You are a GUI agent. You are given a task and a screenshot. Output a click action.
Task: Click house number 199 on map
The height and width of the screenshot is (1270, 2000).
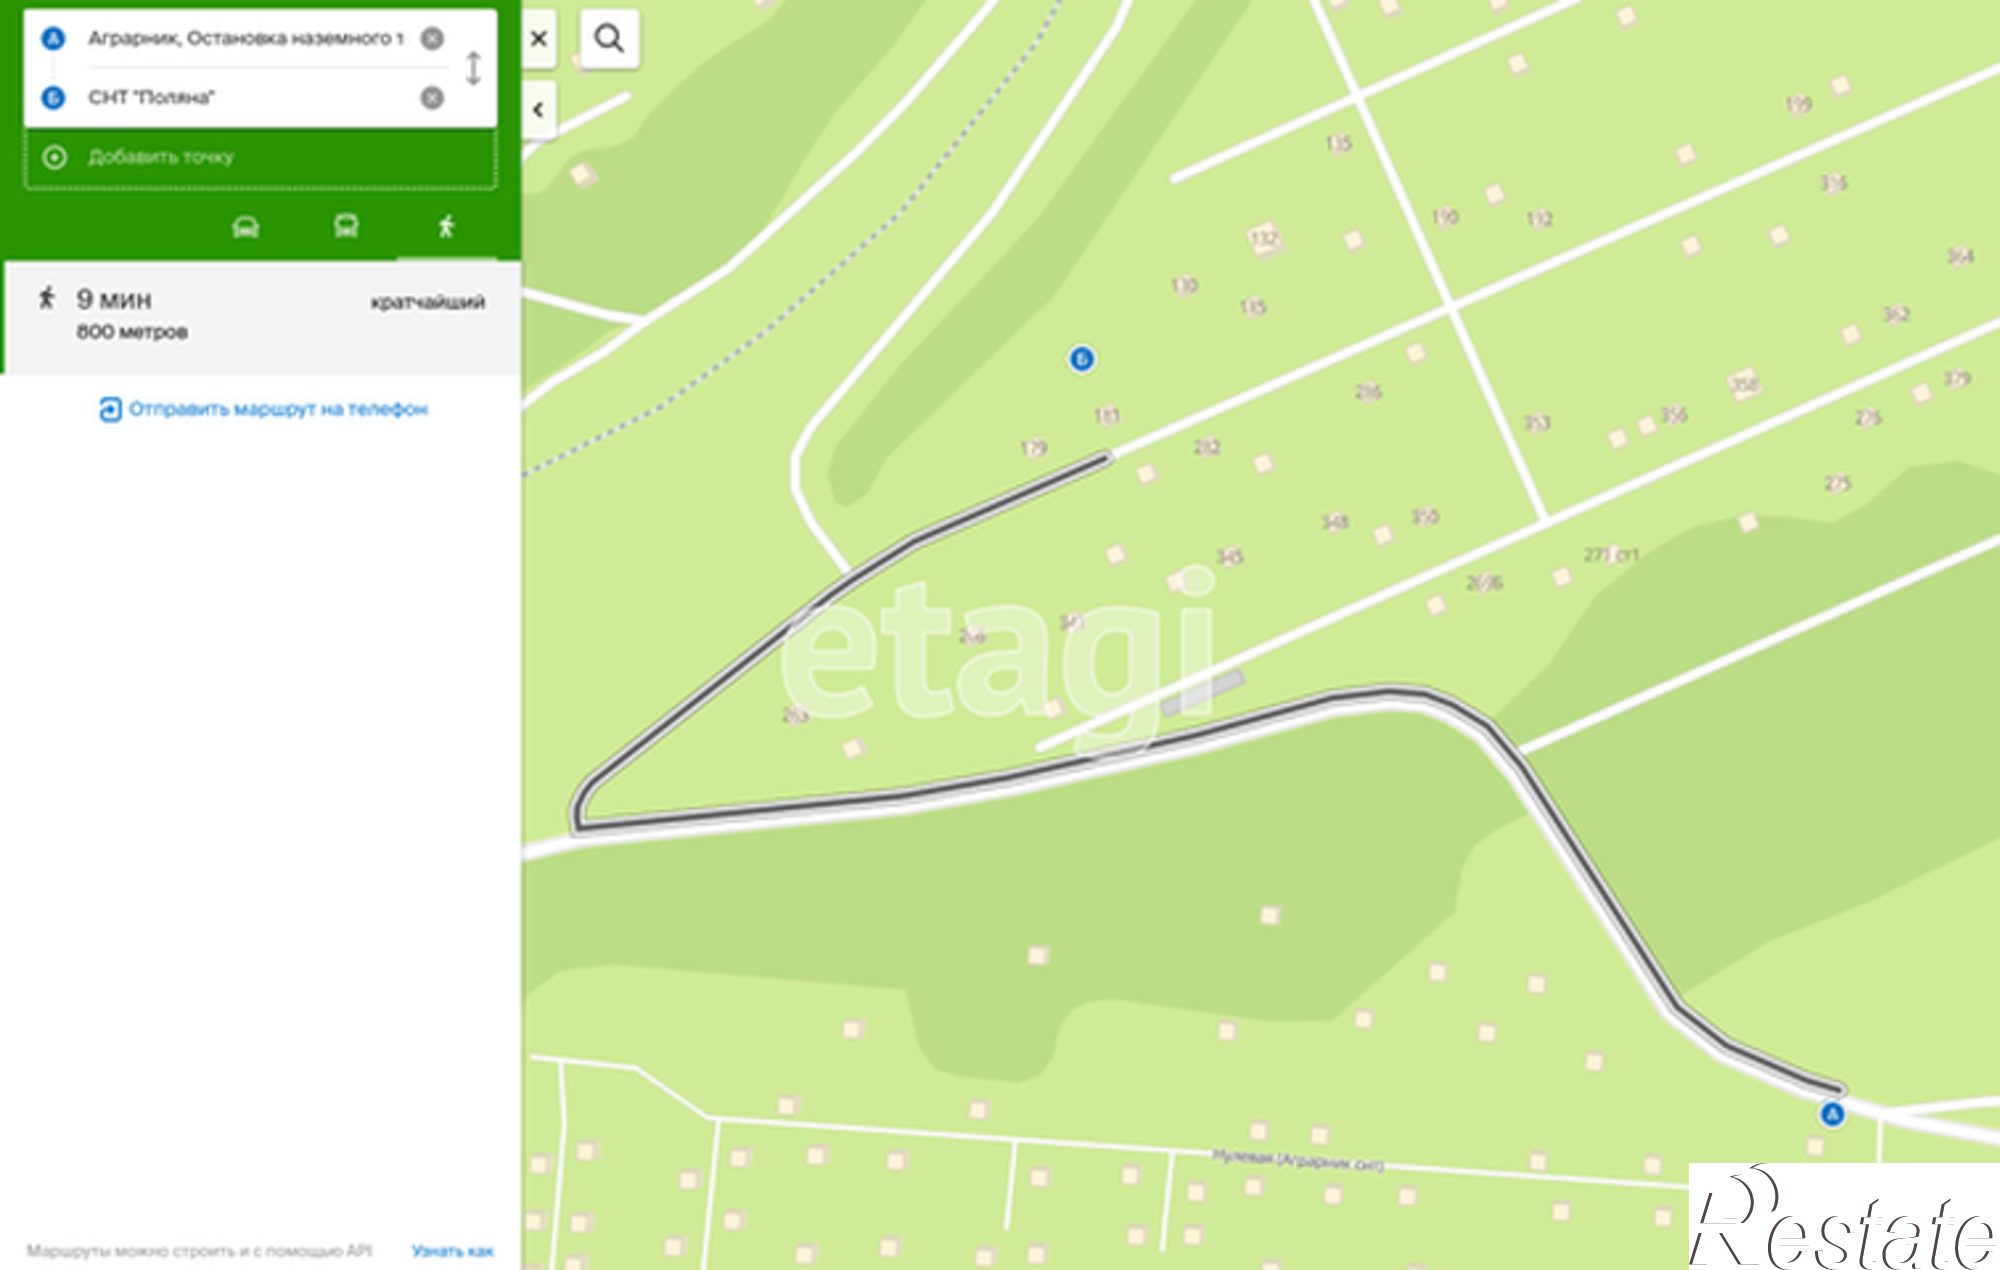tap(1798, 104)
